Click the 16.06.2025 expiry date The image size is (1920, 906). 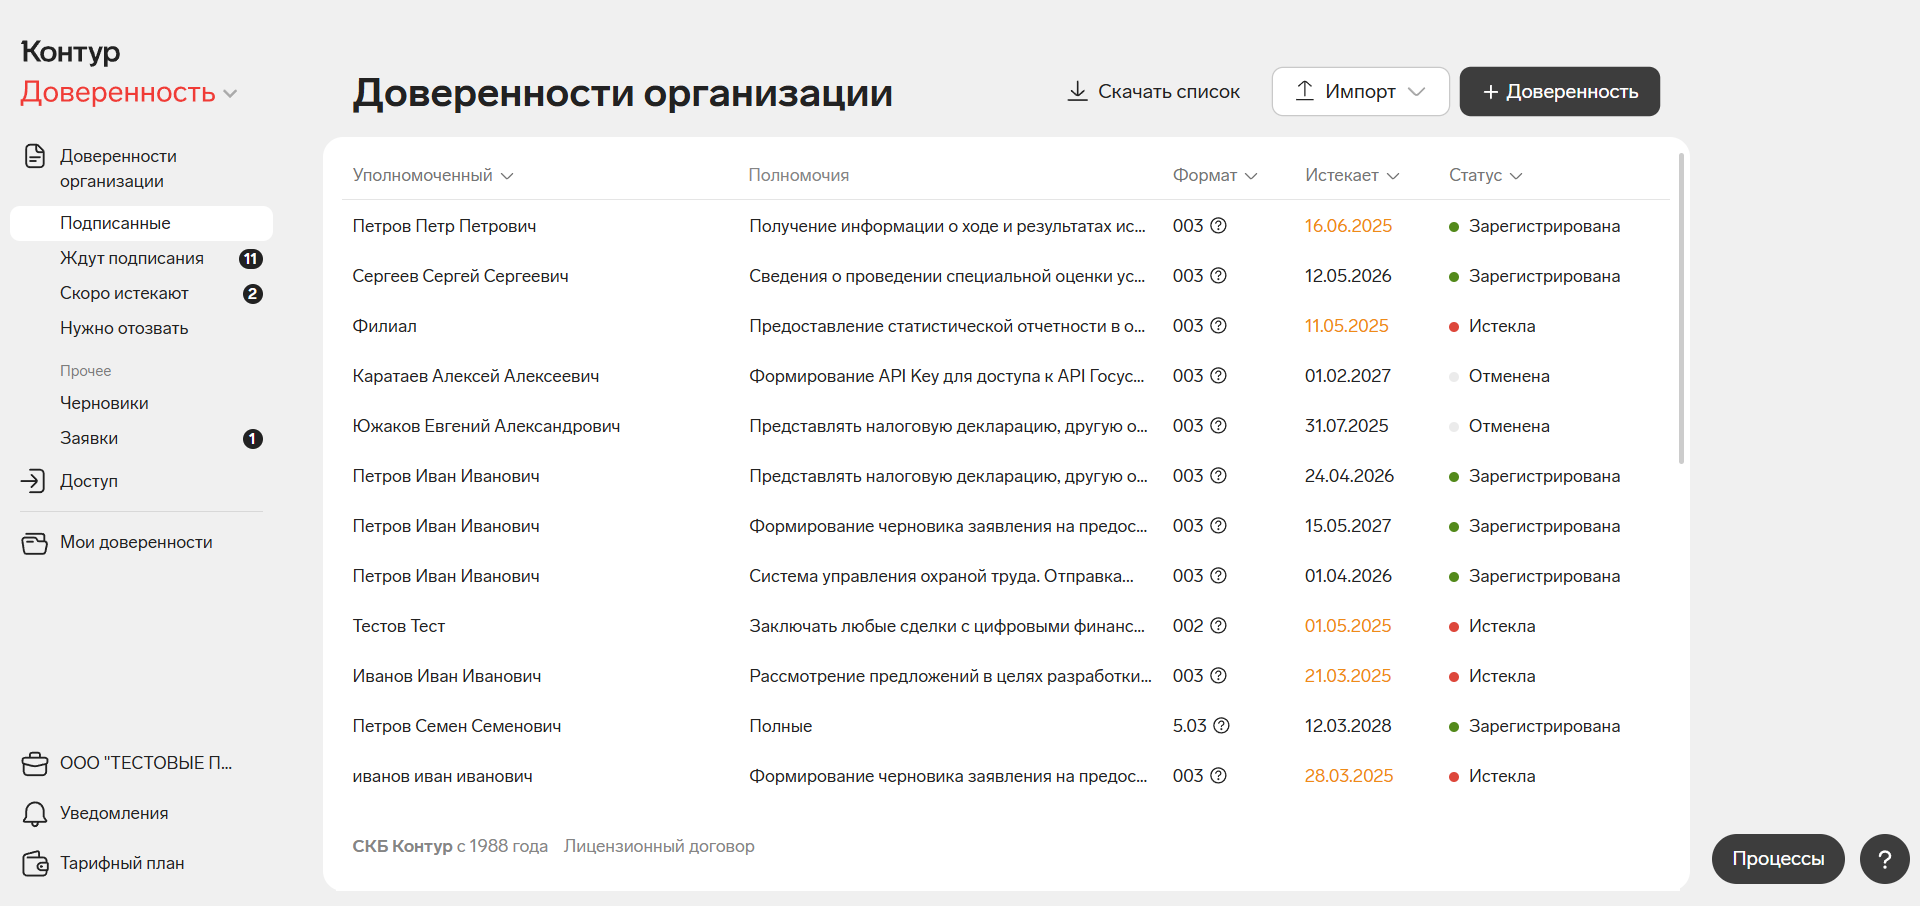(x=1348, y=226)
